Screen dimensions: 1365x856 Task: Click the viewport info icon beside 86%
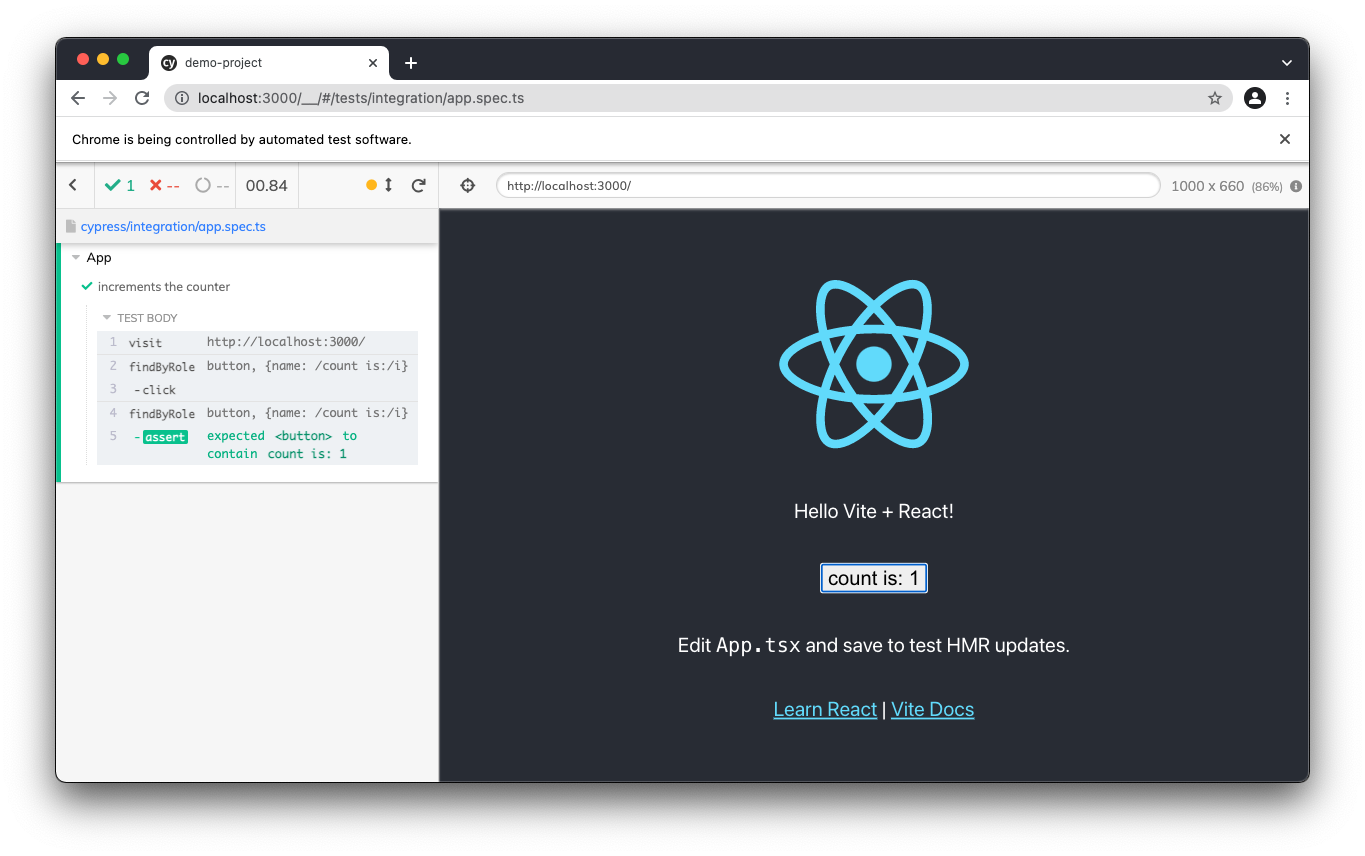[1296, 186]
